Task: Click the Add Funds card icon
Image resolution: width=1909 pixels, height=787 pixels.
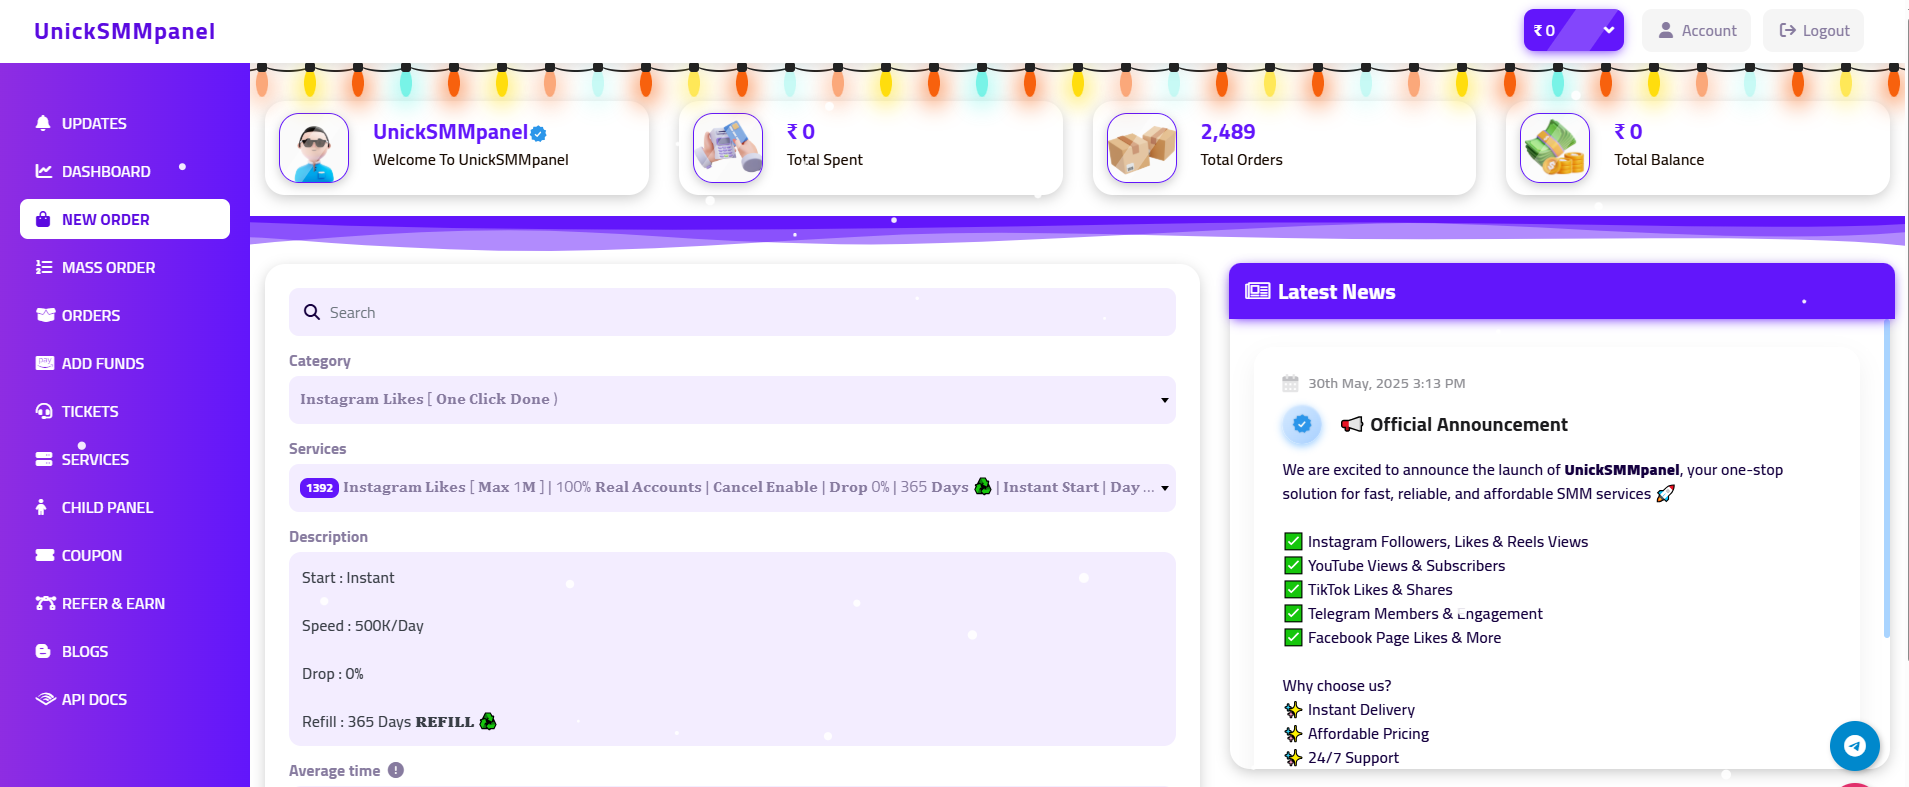Action: coord(45,363)
